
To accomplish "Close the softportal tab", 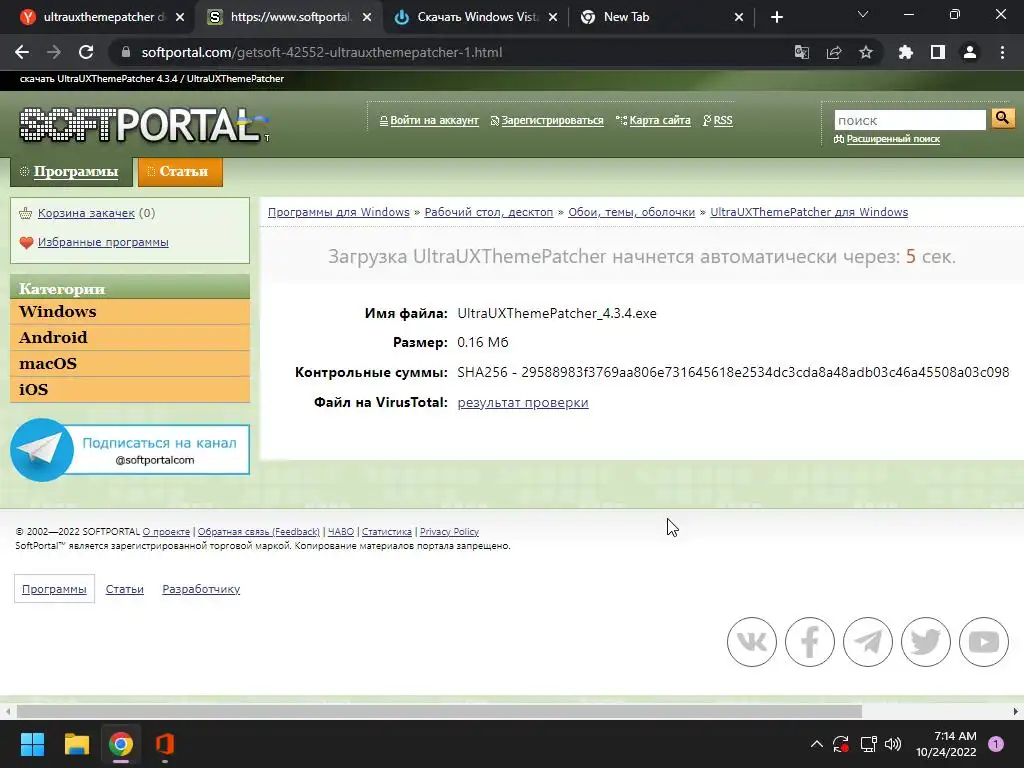I will 367,17.
